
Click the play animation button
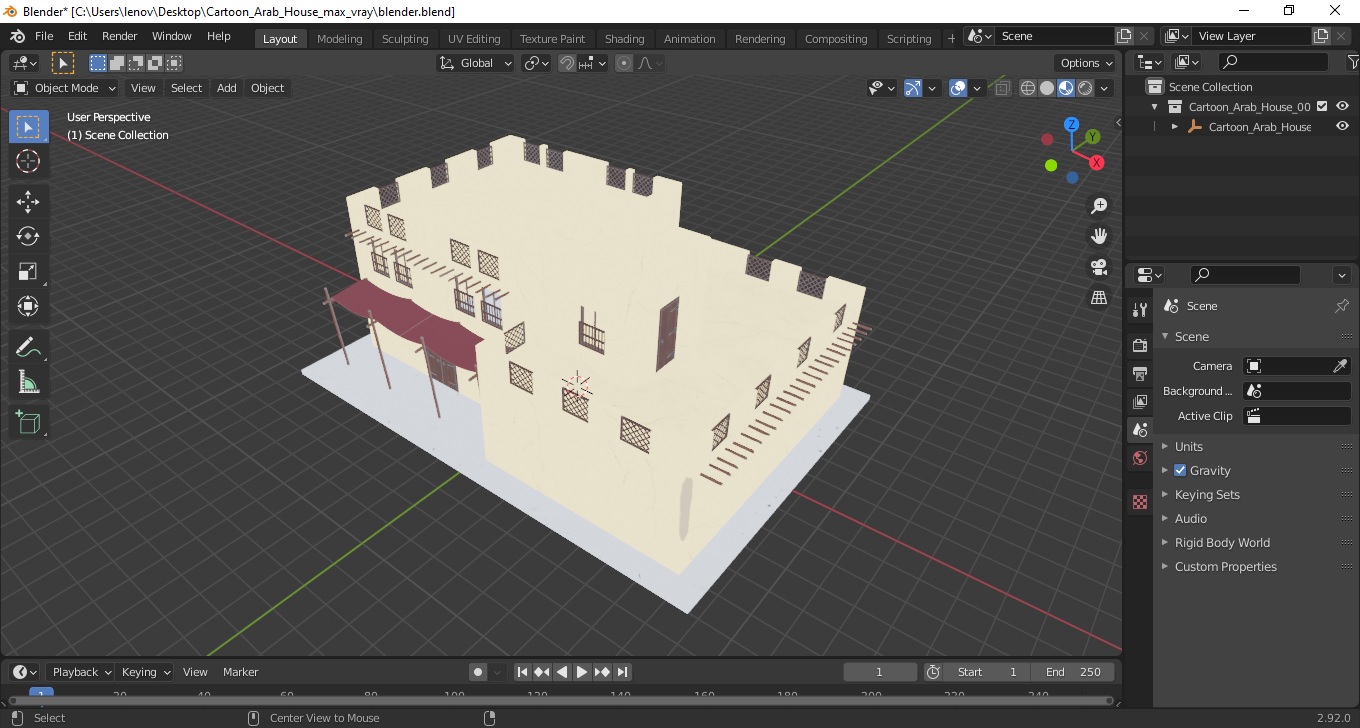click(x=582, y=672)
